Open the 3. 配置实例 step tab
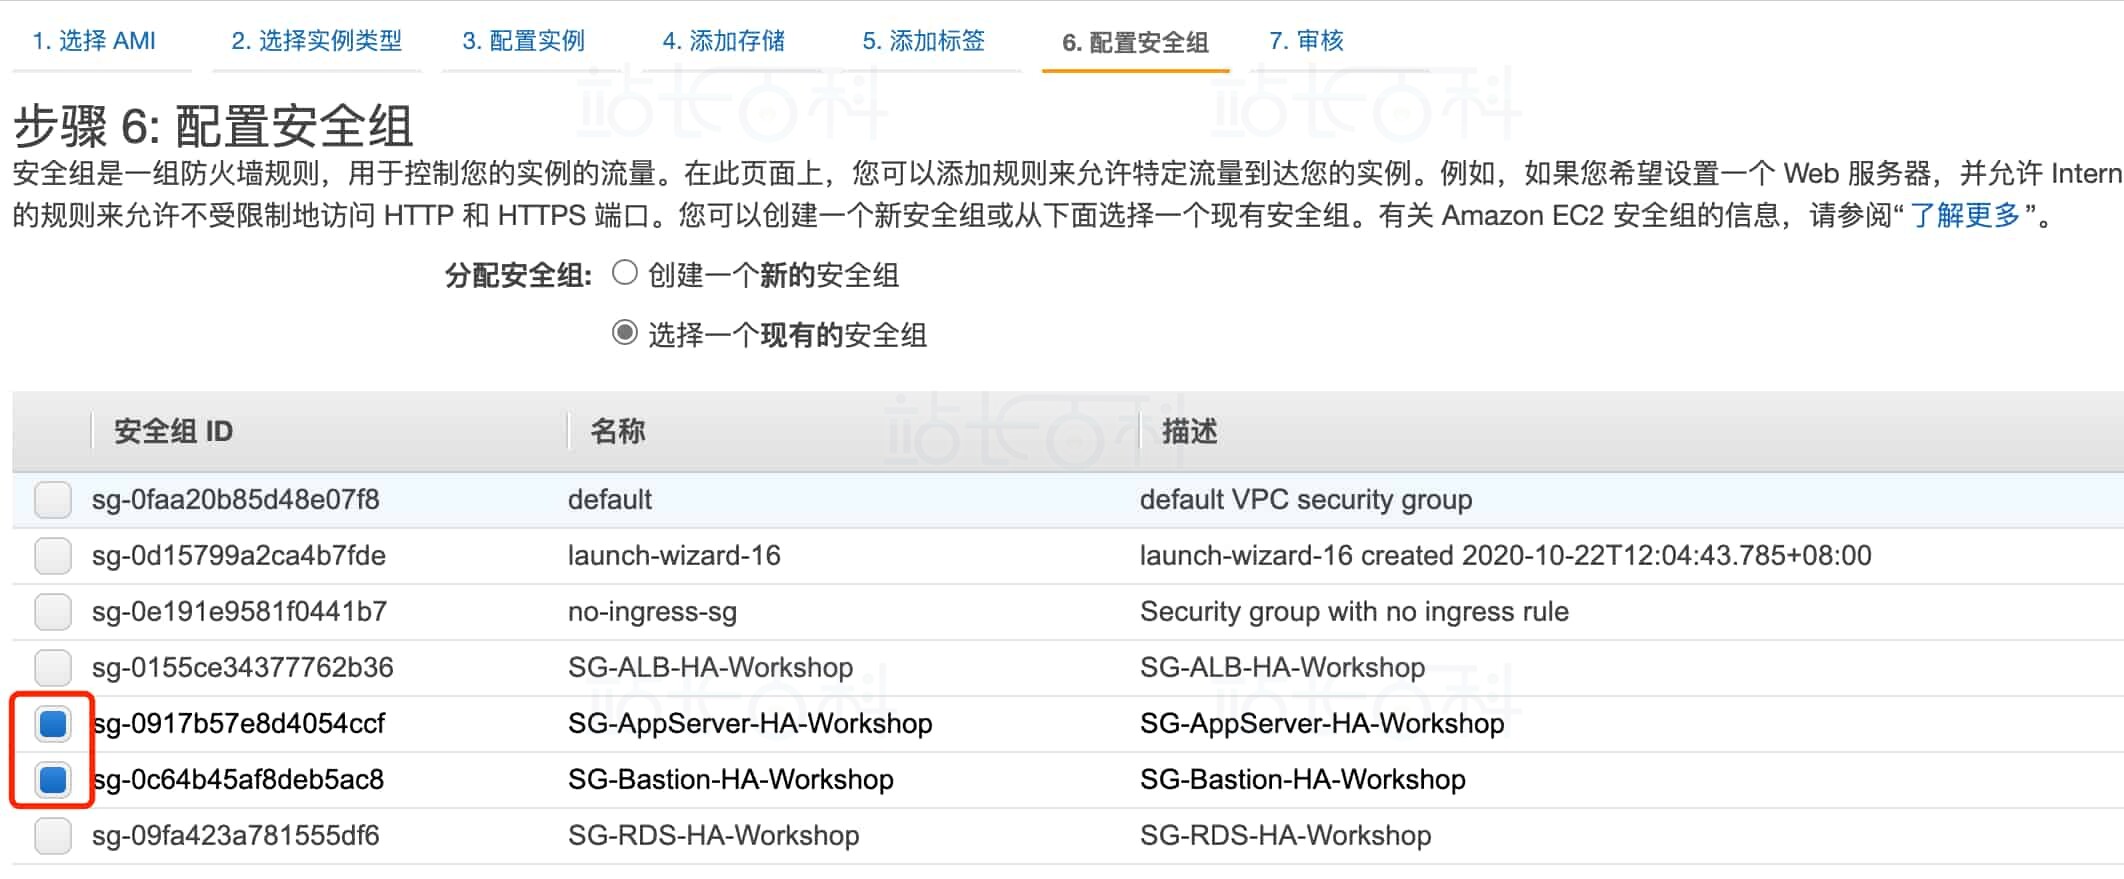The width and height of the screenshot is (2124, 879). point(523,41)
